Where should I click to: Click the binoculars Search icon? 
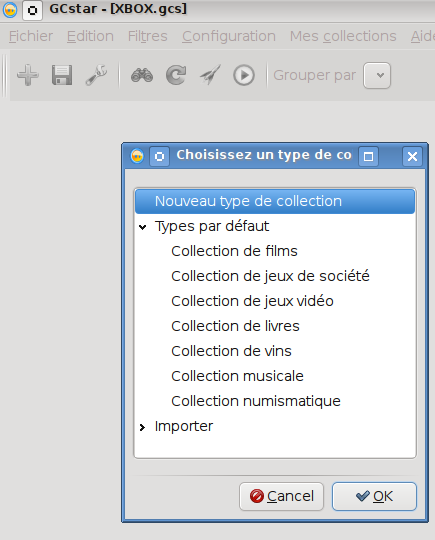pos(142,75)
